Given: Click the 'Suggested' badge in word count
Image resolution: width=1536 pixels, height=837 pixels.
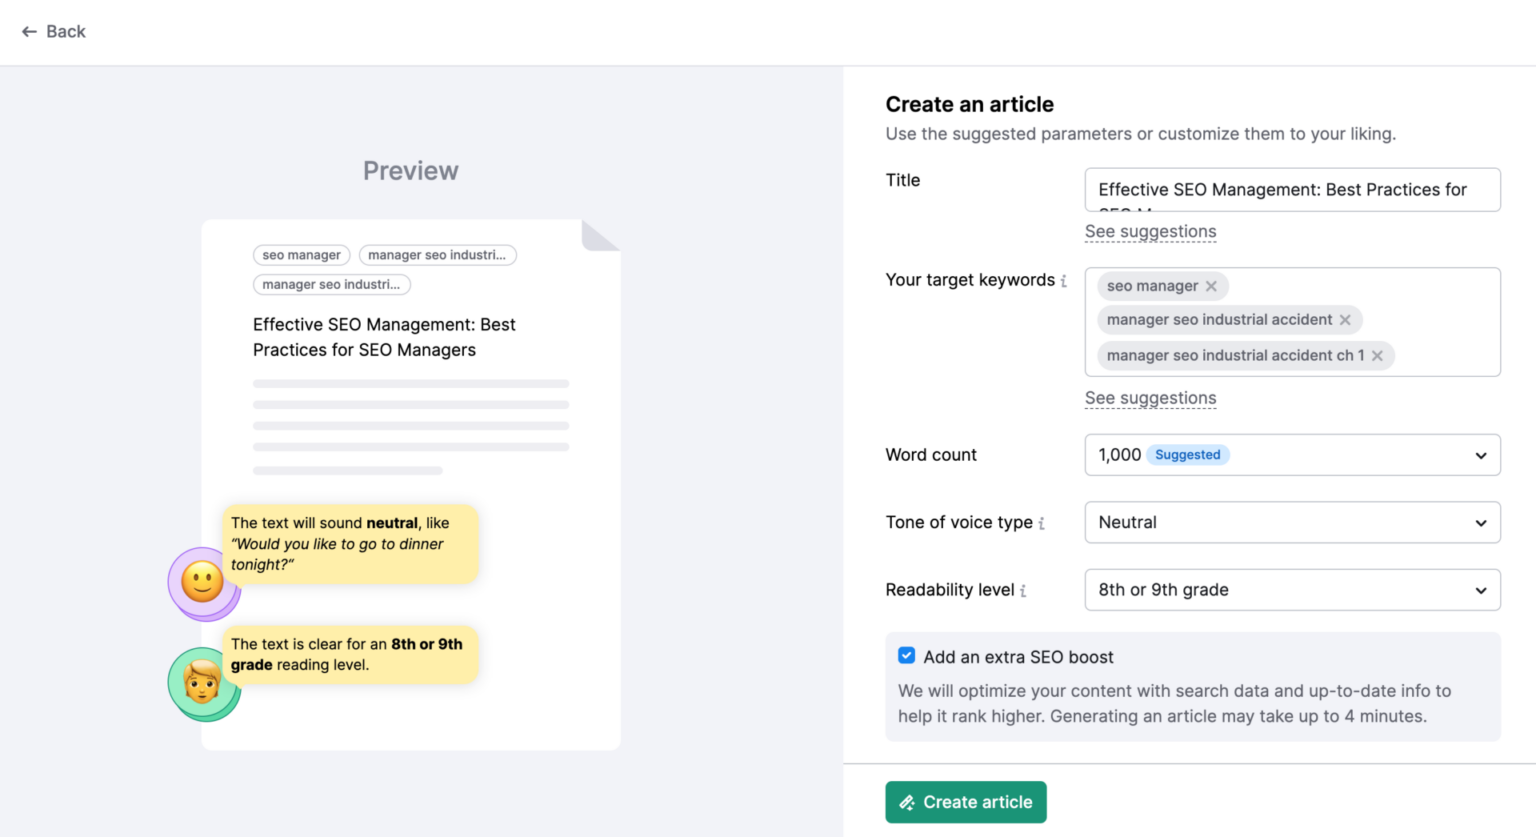Looking at the screenshot, I should click(1187, 455).
